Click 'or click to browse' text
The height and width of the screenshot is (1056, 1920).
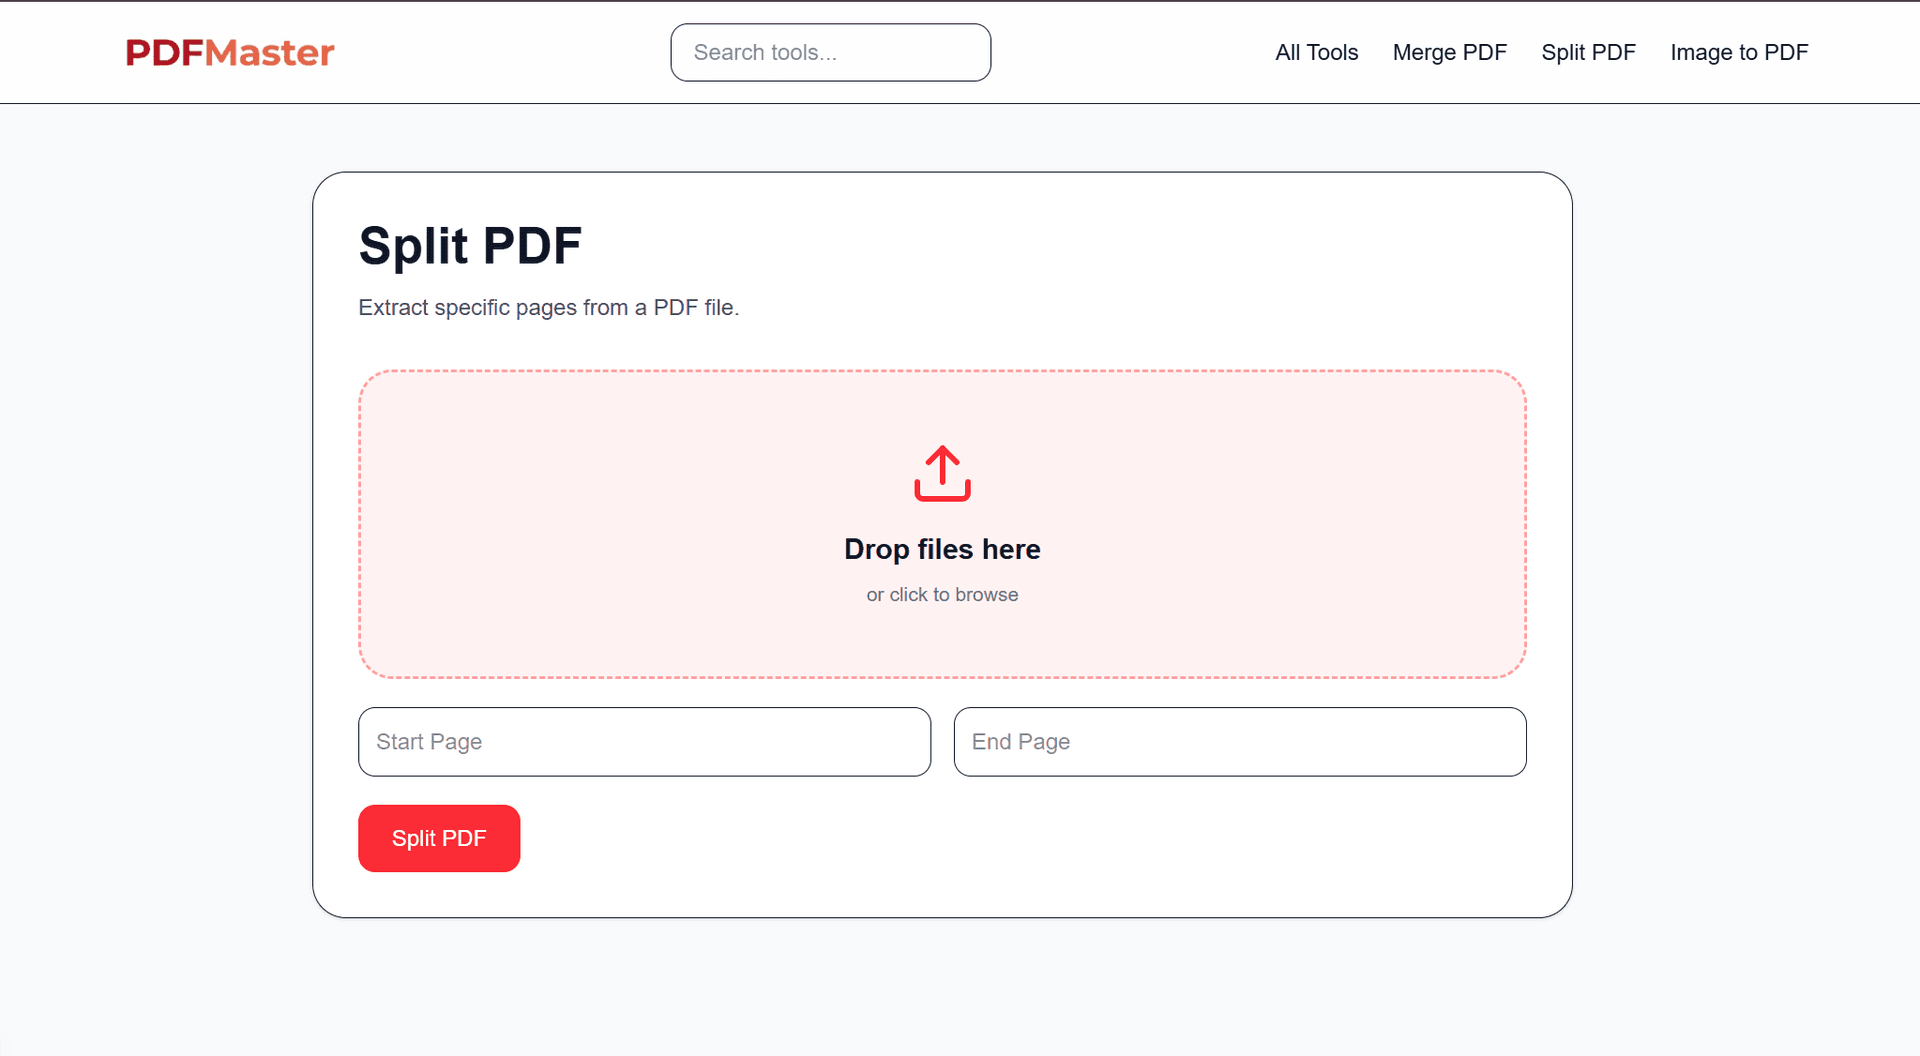(942, 595)
